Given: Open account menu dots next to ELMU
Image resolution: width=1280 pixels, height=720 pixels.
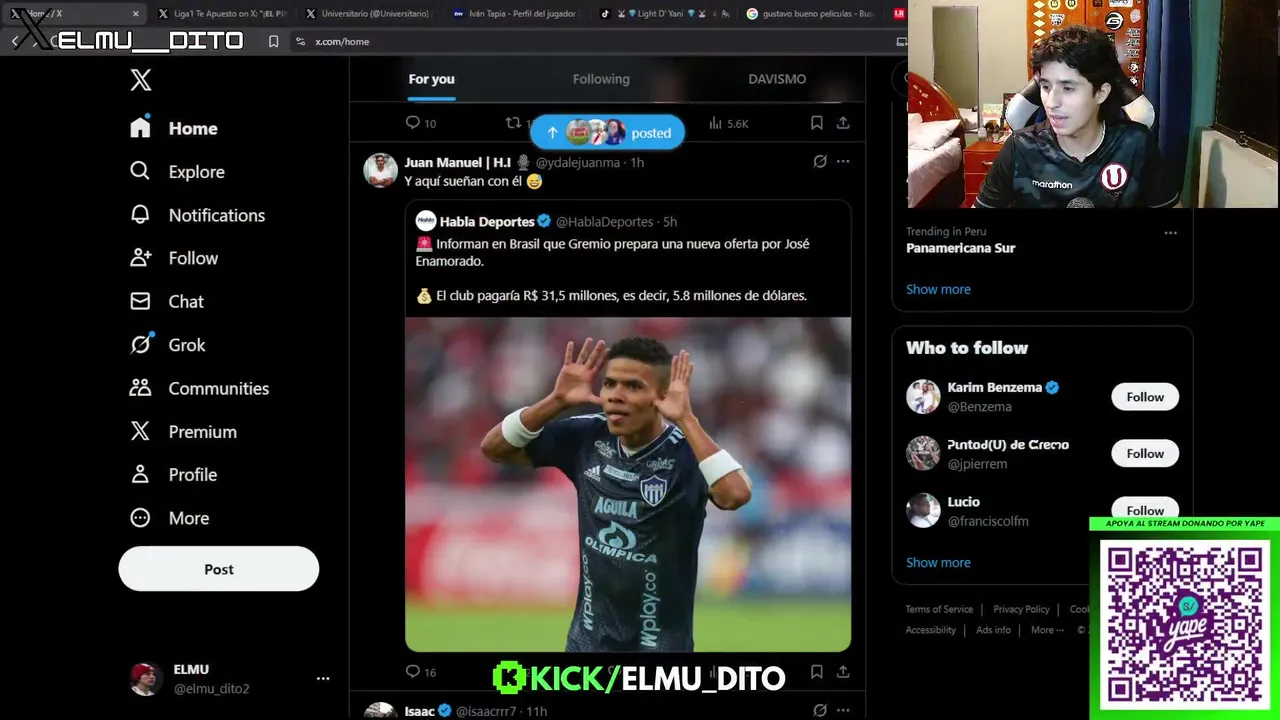Looking at the screenshot, I should (323, 678).
